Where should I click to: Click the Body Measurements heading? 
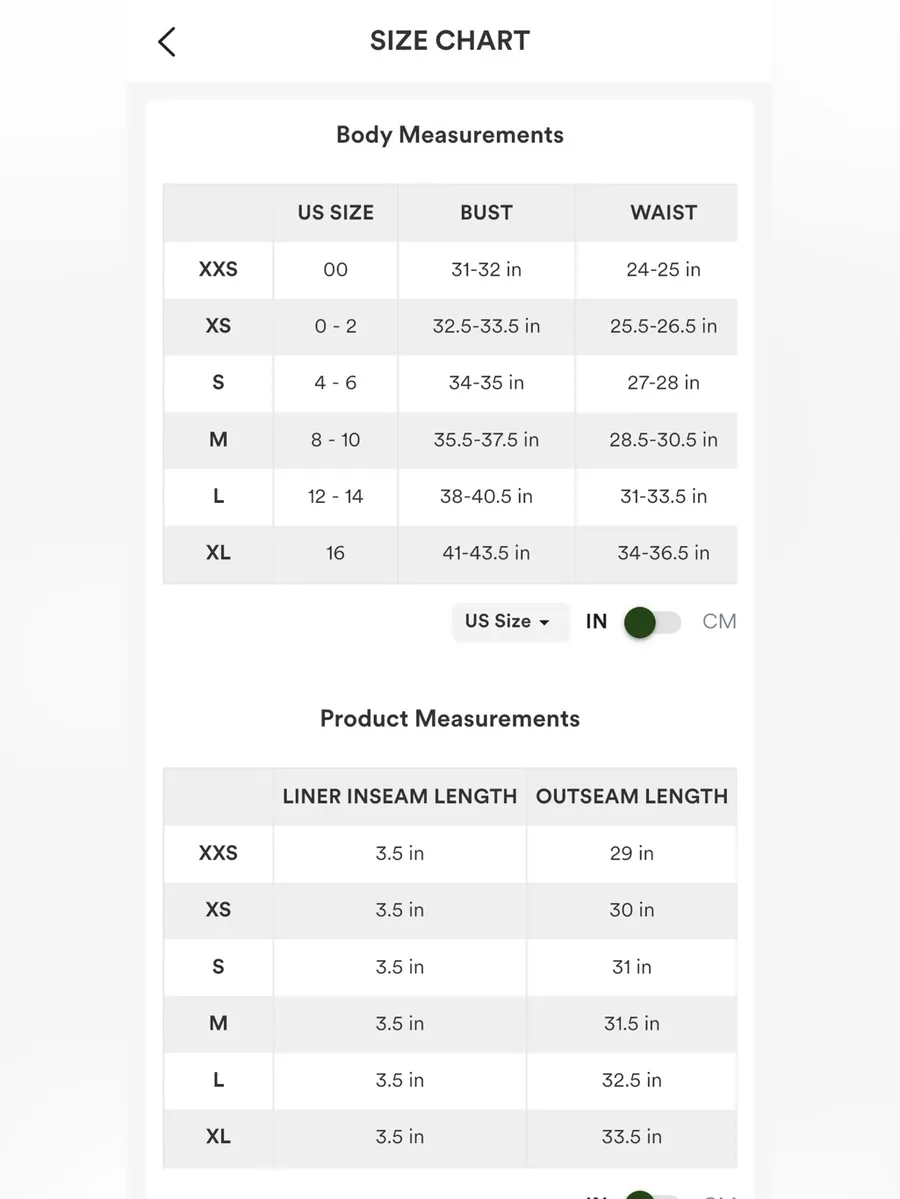point(450,135)
